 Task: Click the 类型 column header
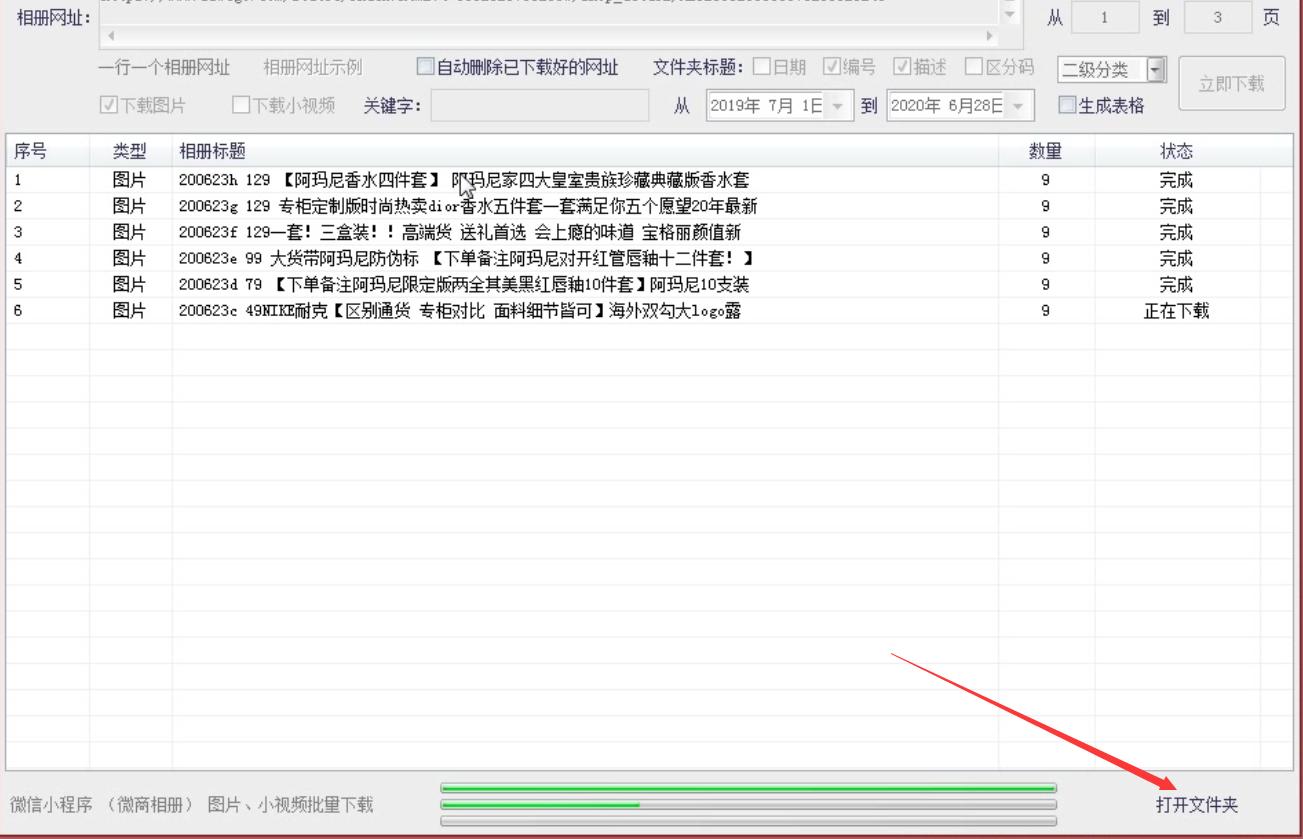pyautogui.click(x=131, y=152)
